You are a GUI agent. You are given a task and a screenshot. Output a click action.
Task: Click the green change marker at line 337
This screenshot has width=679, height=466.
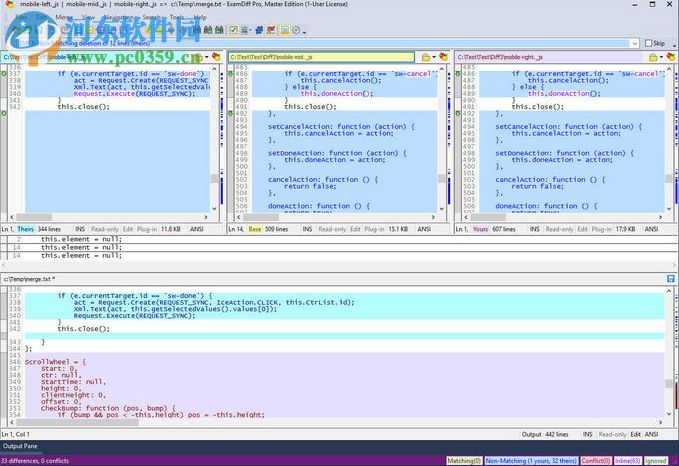coord(4,73)
